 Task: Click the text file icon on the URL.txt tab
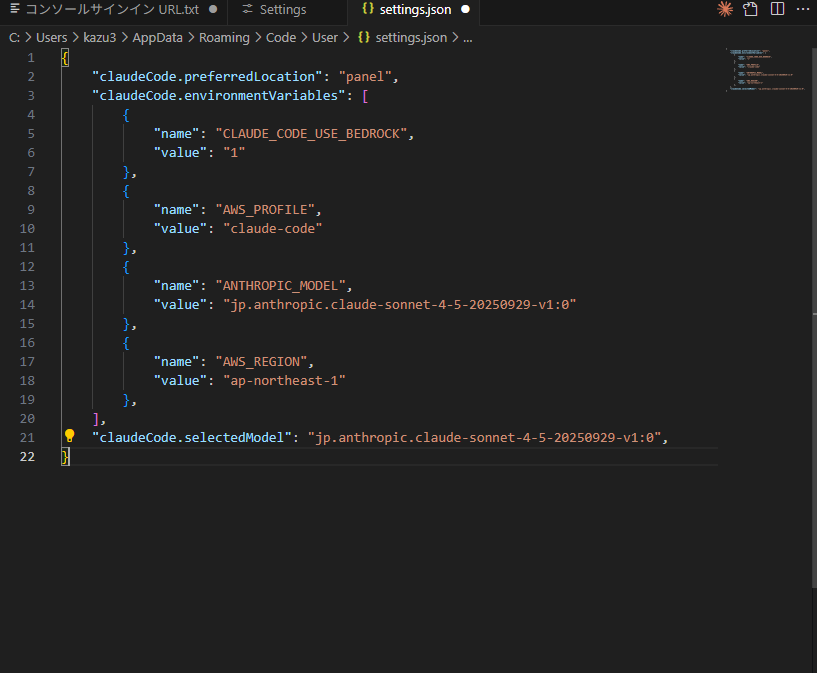(x=14, y=9)
